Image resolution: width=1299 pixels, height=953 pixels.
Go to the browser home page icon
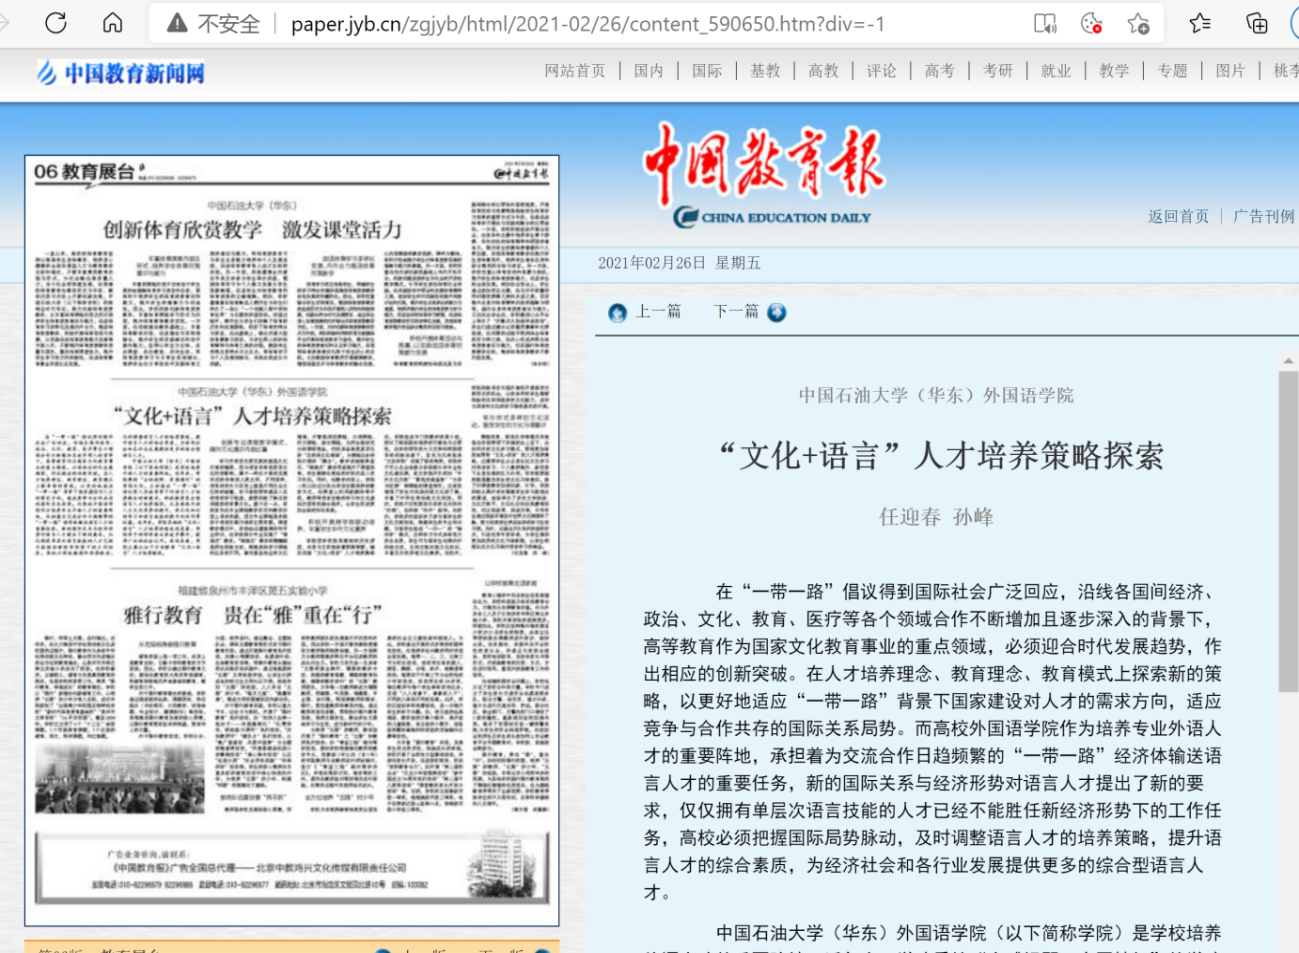point(113,23)
